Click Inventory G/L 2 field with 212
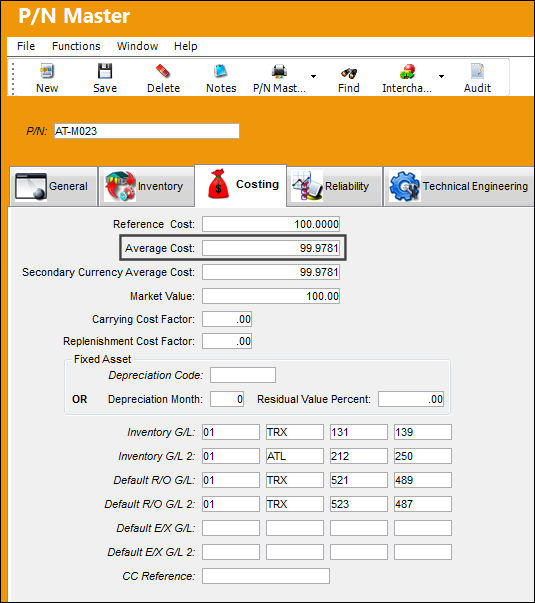The image size is (535, 603). tap(358, 456)
